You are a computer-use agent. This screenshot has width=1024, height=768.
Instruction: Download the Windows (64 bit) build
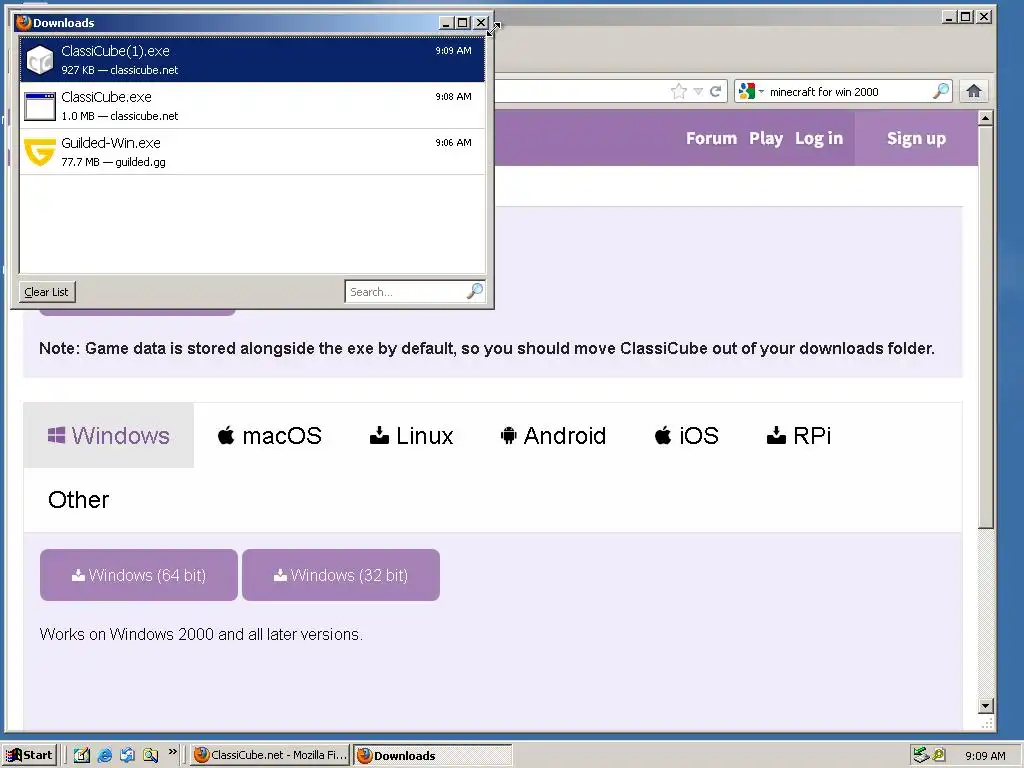pos(138,575)
